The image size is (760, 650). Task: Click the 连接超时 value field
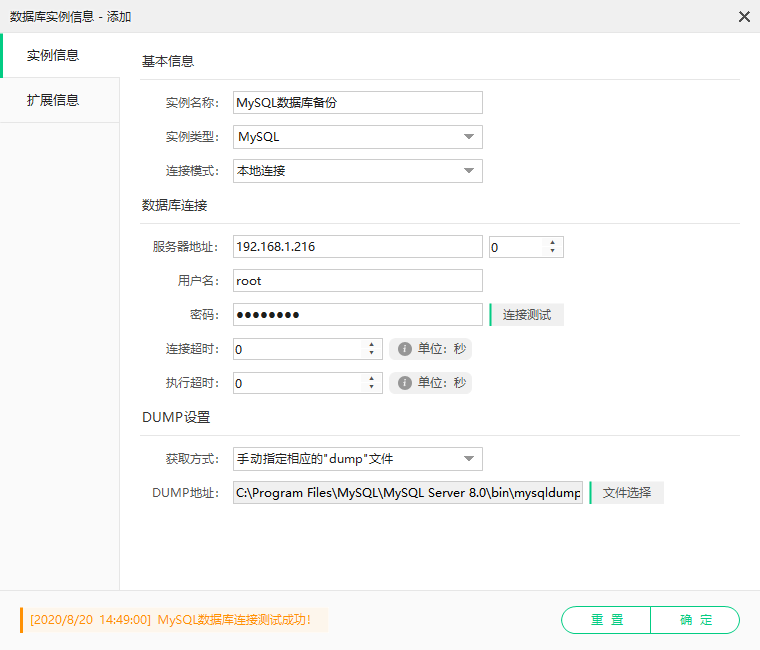(x=298, y=349)
